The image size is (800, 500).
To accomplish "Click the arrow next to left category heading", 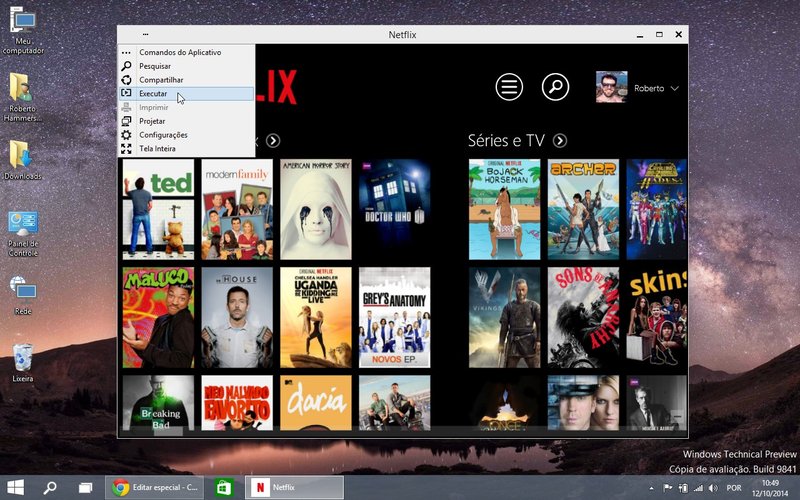I will coord(273,140).
